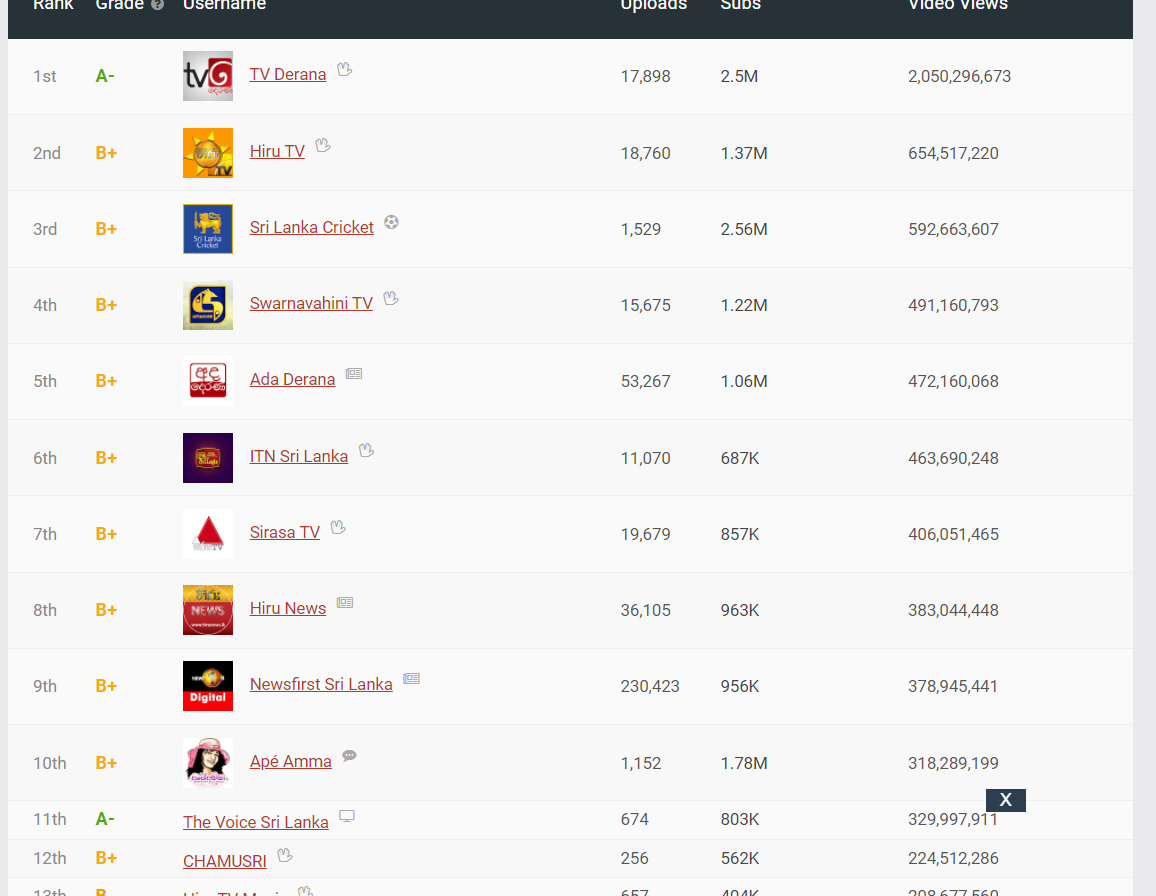Click the speech bubble icon beside Apé Amma

(349, 756)
